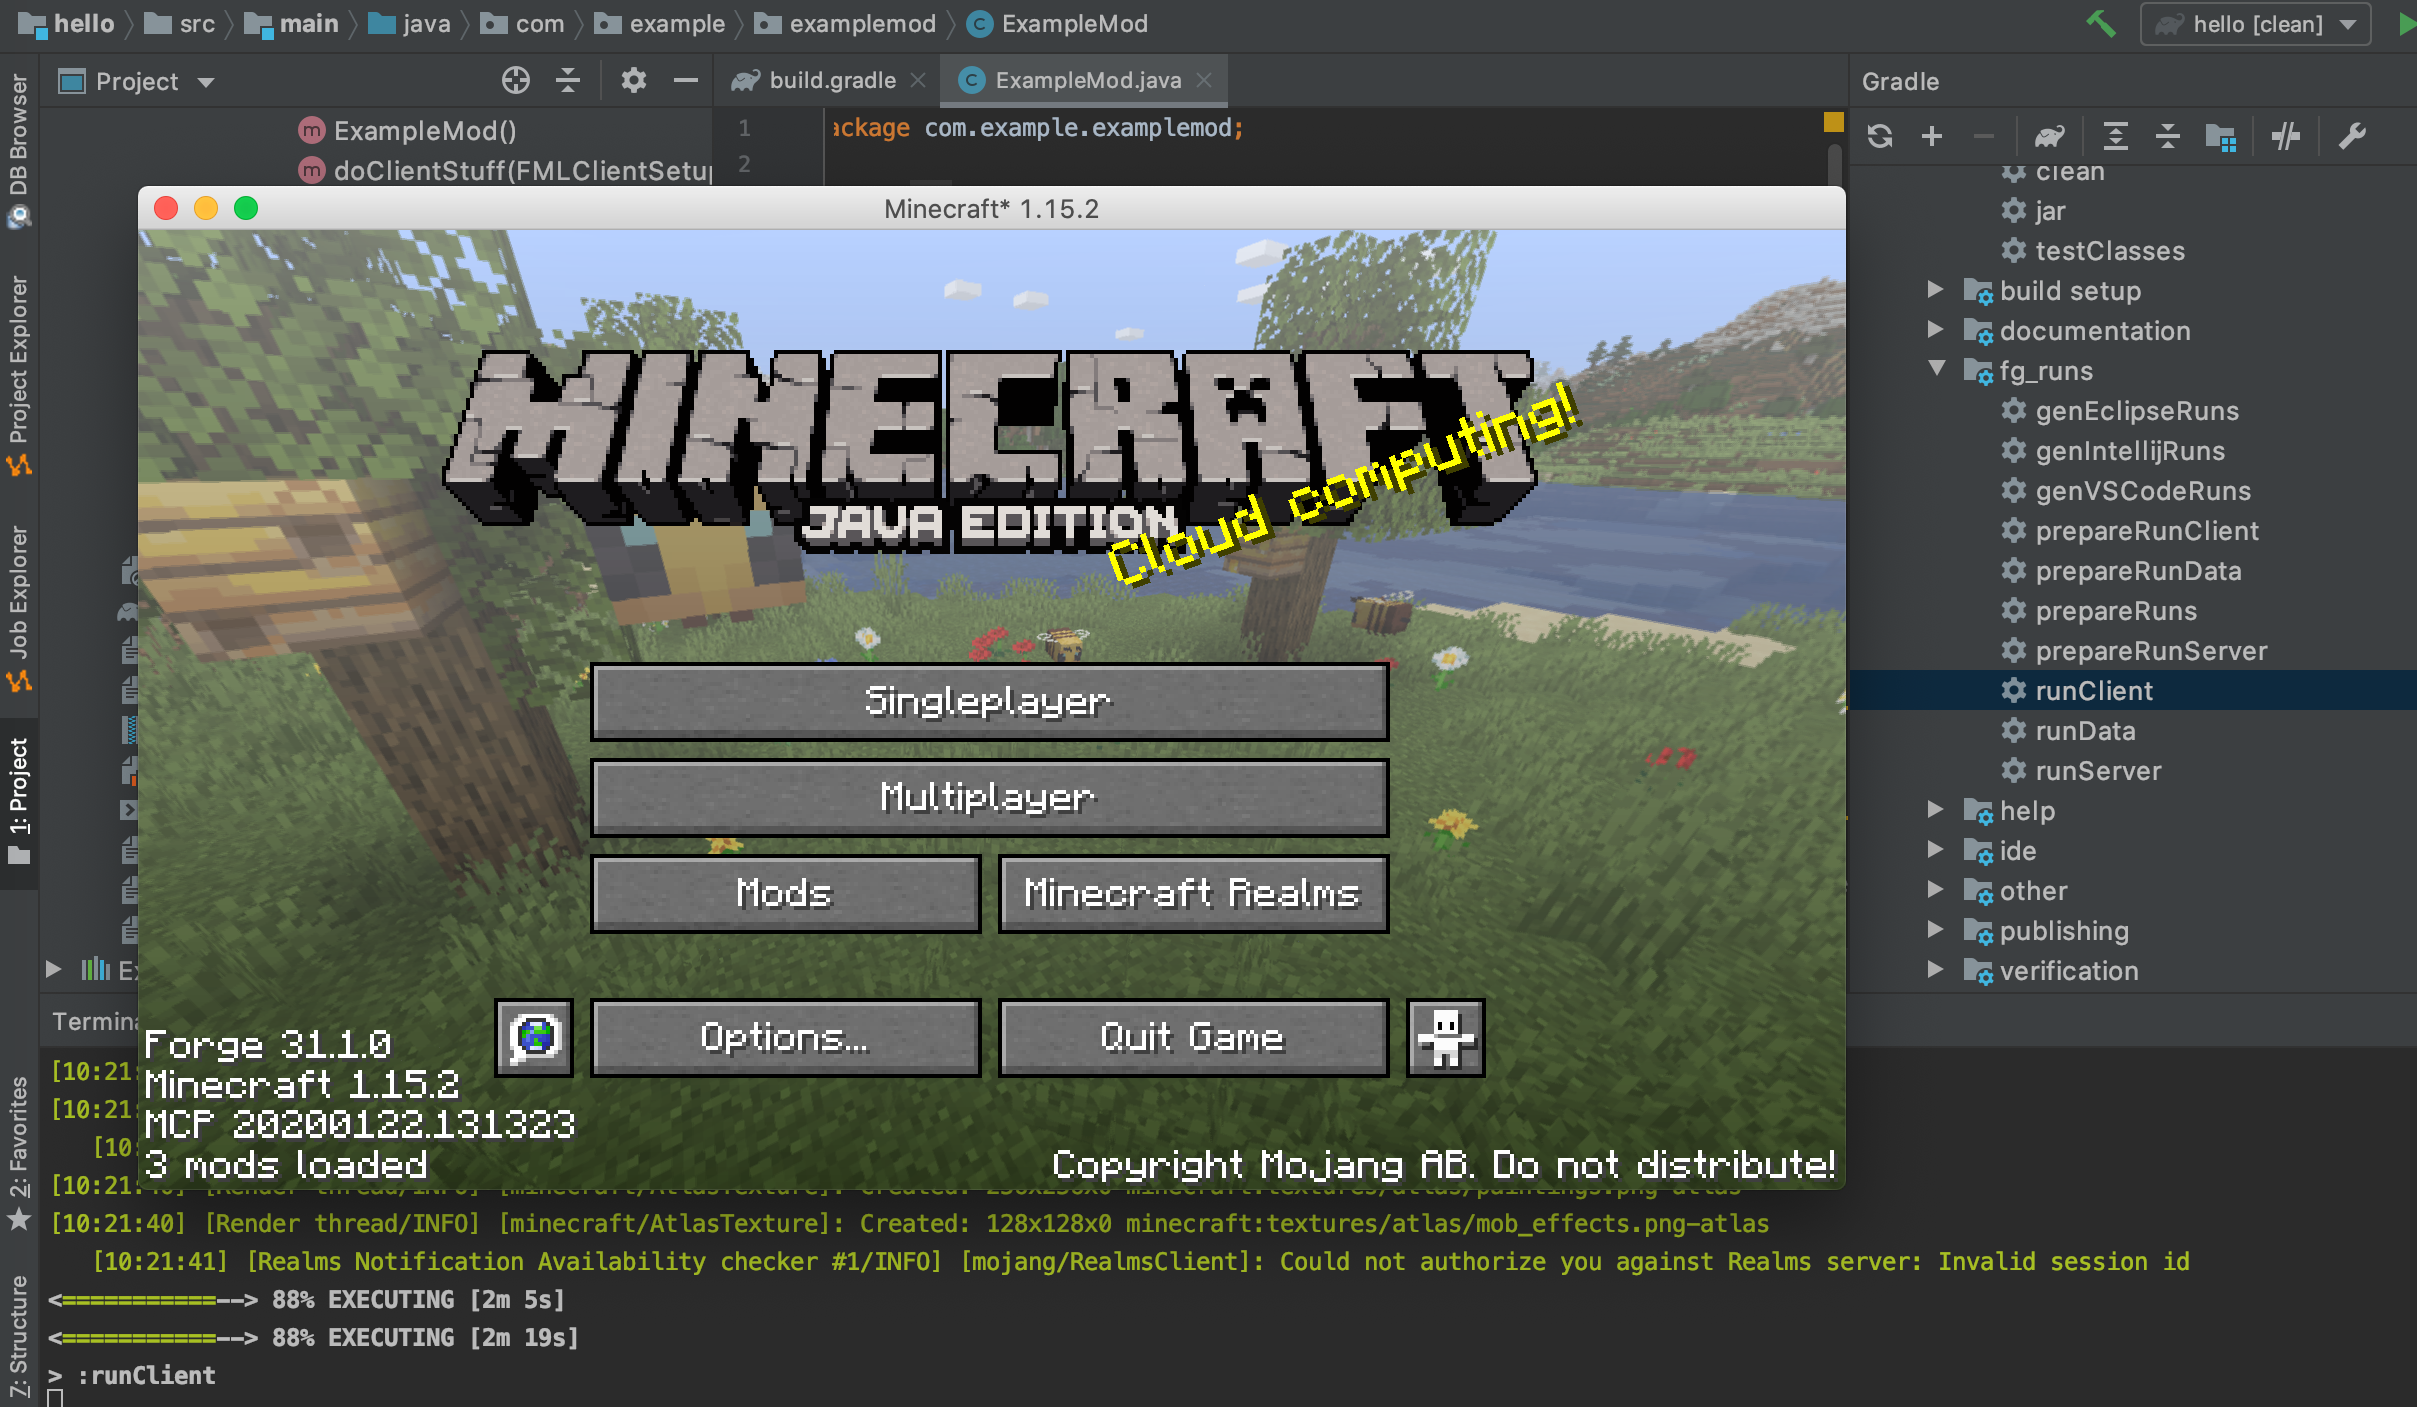Expand the build setup task group
Image resolution: width=2417 pixels, height=1407 pixels.
[x=1936, y=290]
